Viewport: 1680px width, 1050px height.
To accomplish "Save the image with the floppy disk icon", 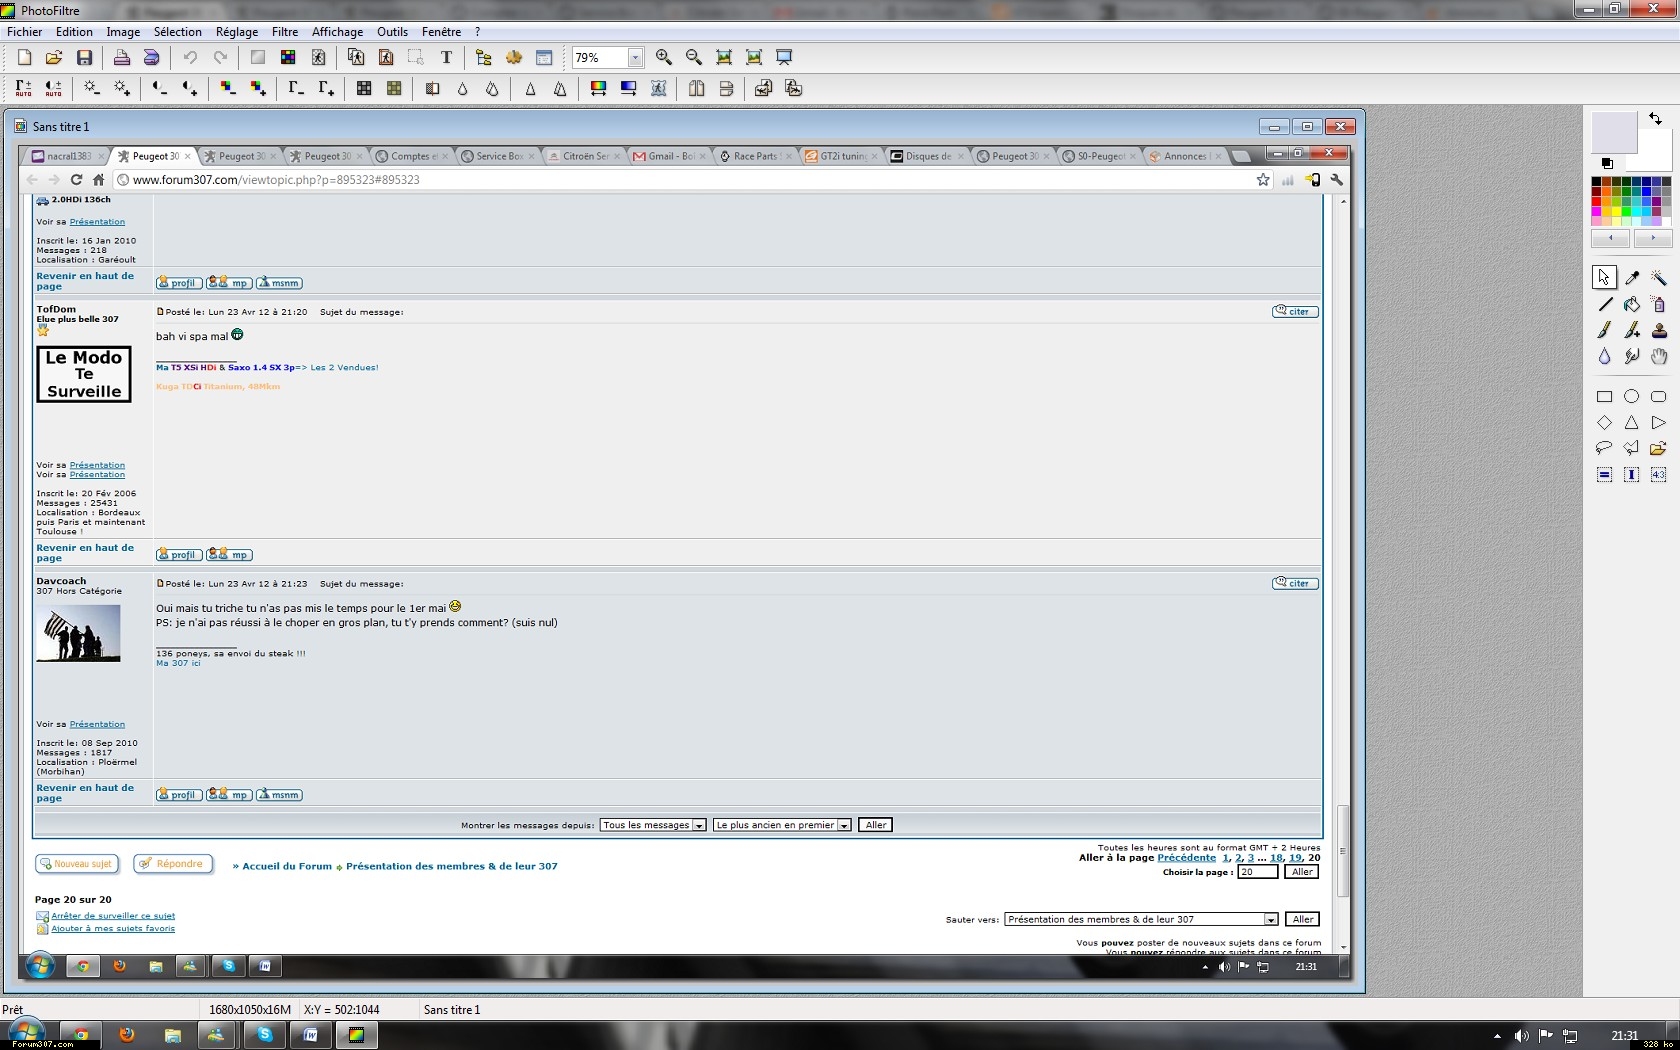I will click(84, 57).
